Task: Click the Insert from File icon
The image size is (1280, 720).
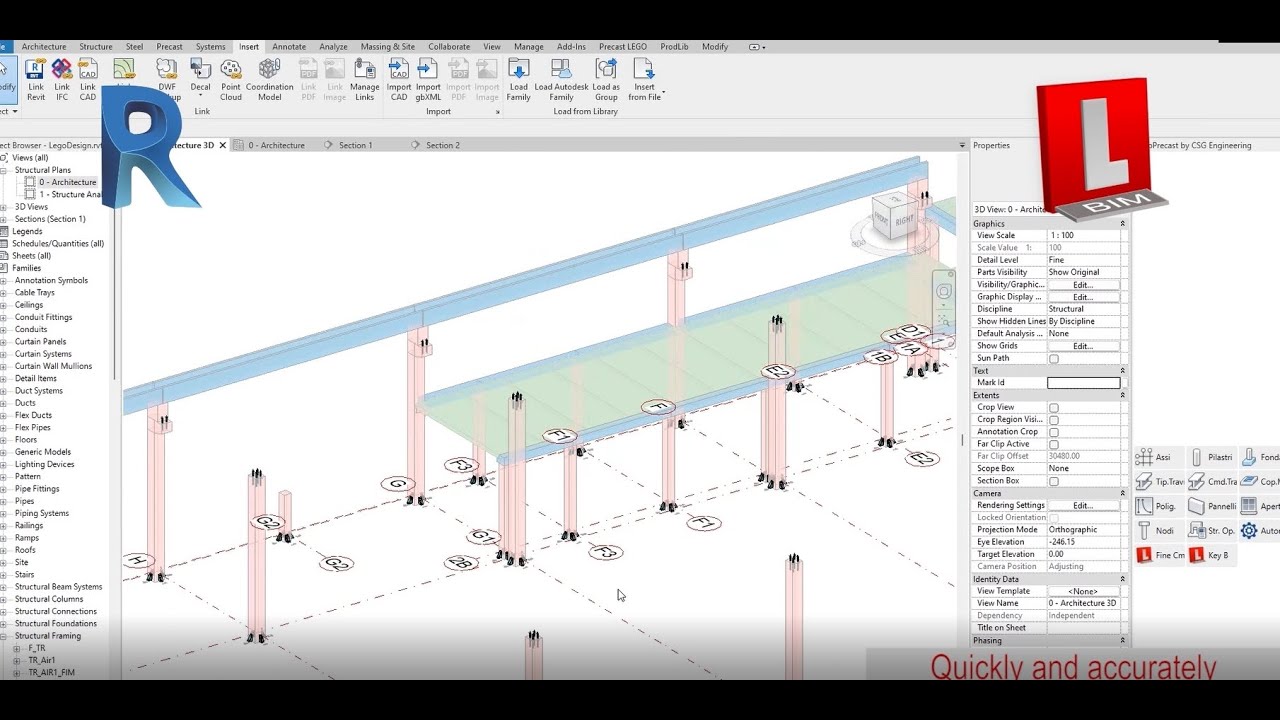Action: (644, 79)
